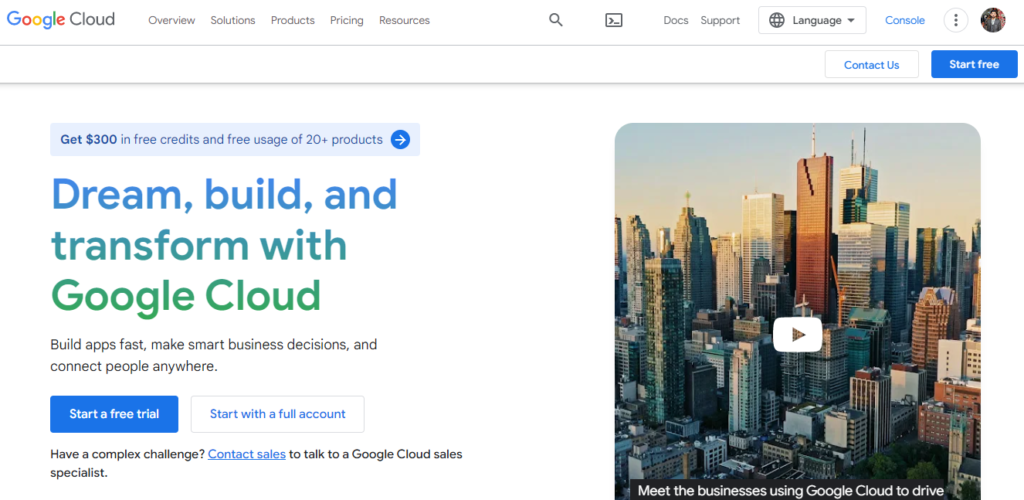This screenshot has height=500, width=1024.
Task: Open the search magnifier icon
Action: (x=556, y=20)
